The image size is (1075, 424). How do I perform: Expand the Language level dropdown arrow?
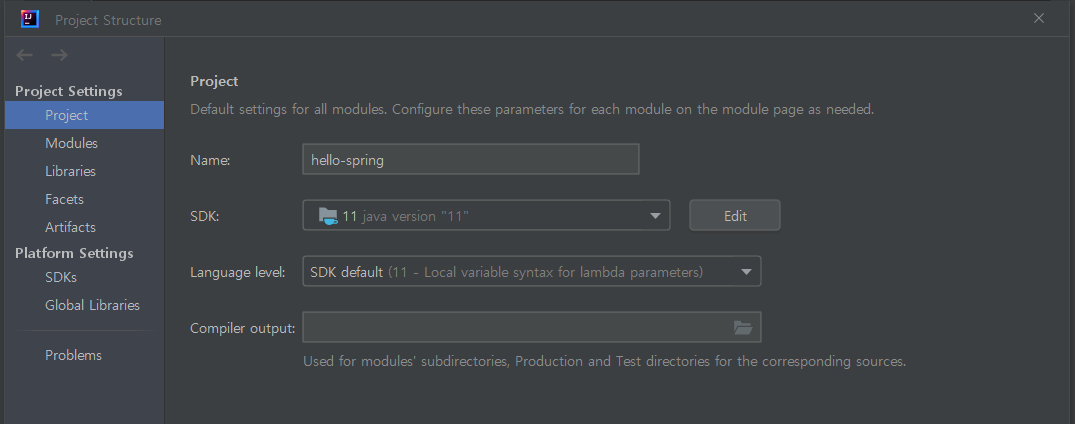point(747,272)
